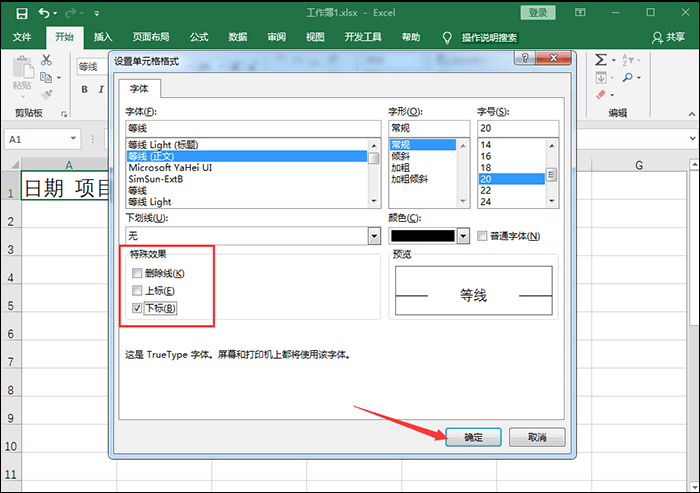Click the 取消 Cancel button

[537, 437]
